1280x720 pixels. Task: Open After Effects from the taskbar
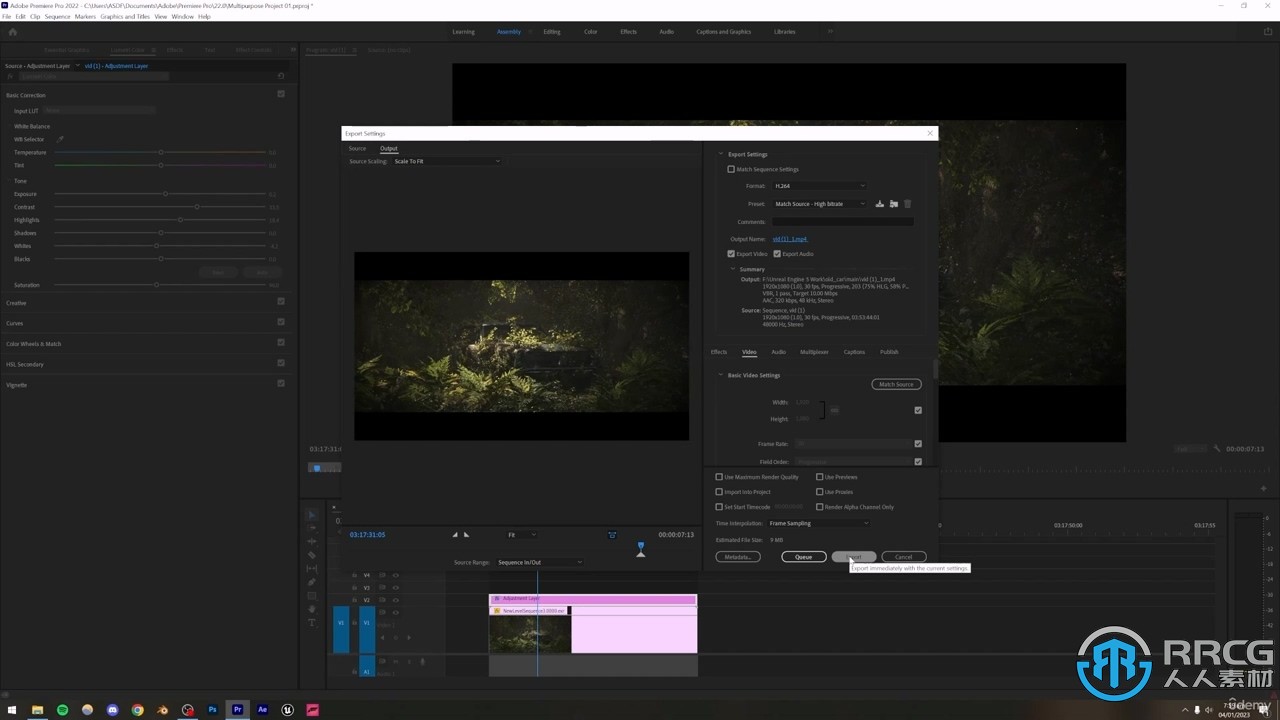point(263,710)
